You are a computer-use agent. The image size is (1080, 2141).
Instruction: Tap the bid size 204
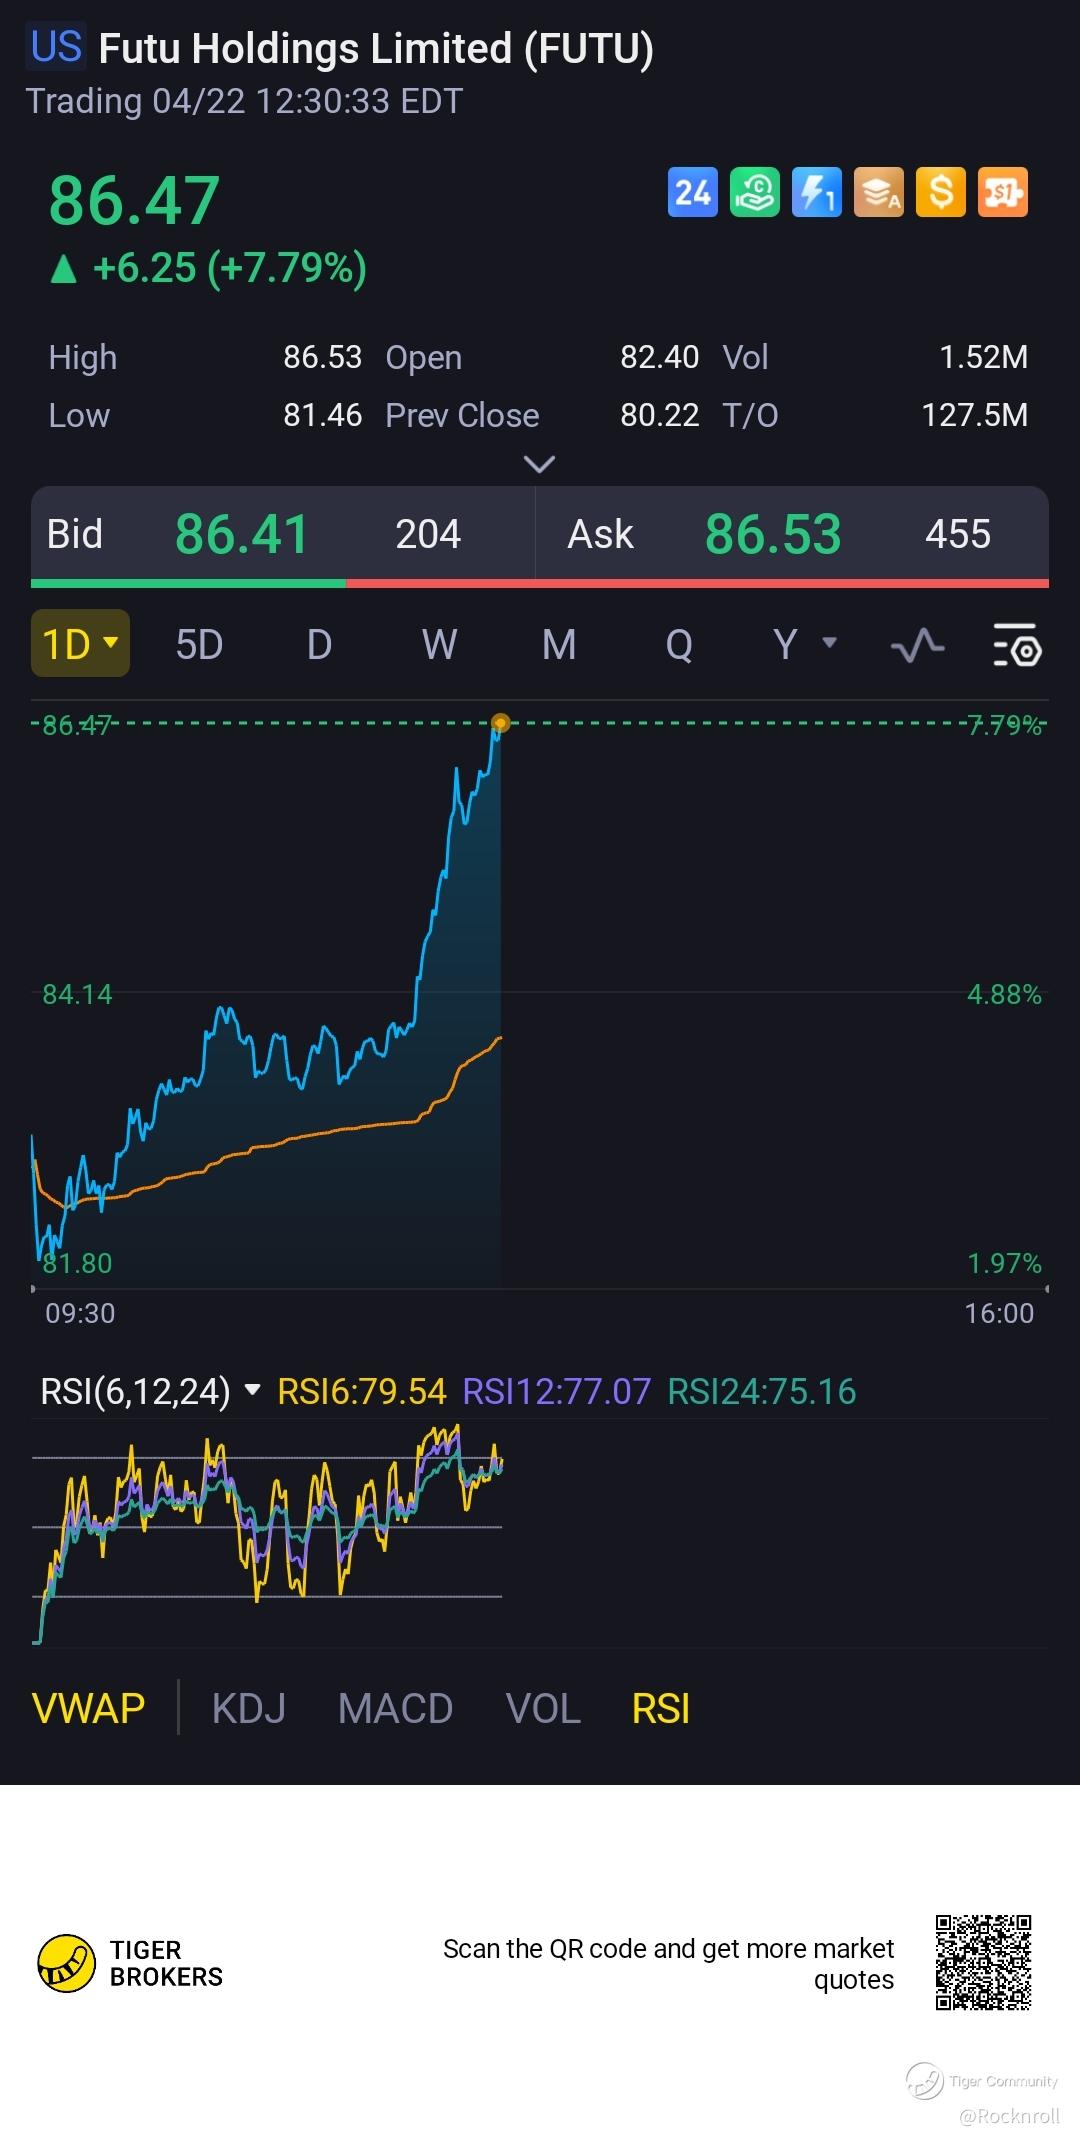coord(428,534)
